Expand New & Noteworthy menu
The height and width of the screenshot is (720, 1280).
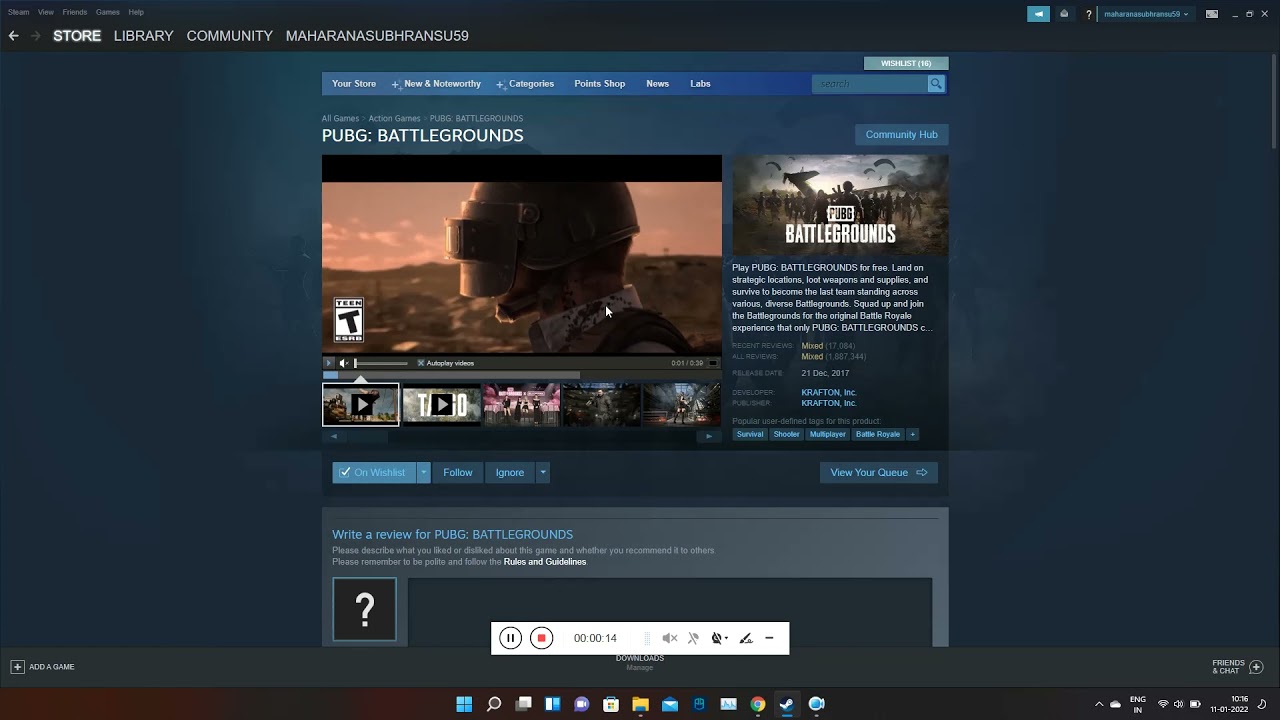(437, 84)
